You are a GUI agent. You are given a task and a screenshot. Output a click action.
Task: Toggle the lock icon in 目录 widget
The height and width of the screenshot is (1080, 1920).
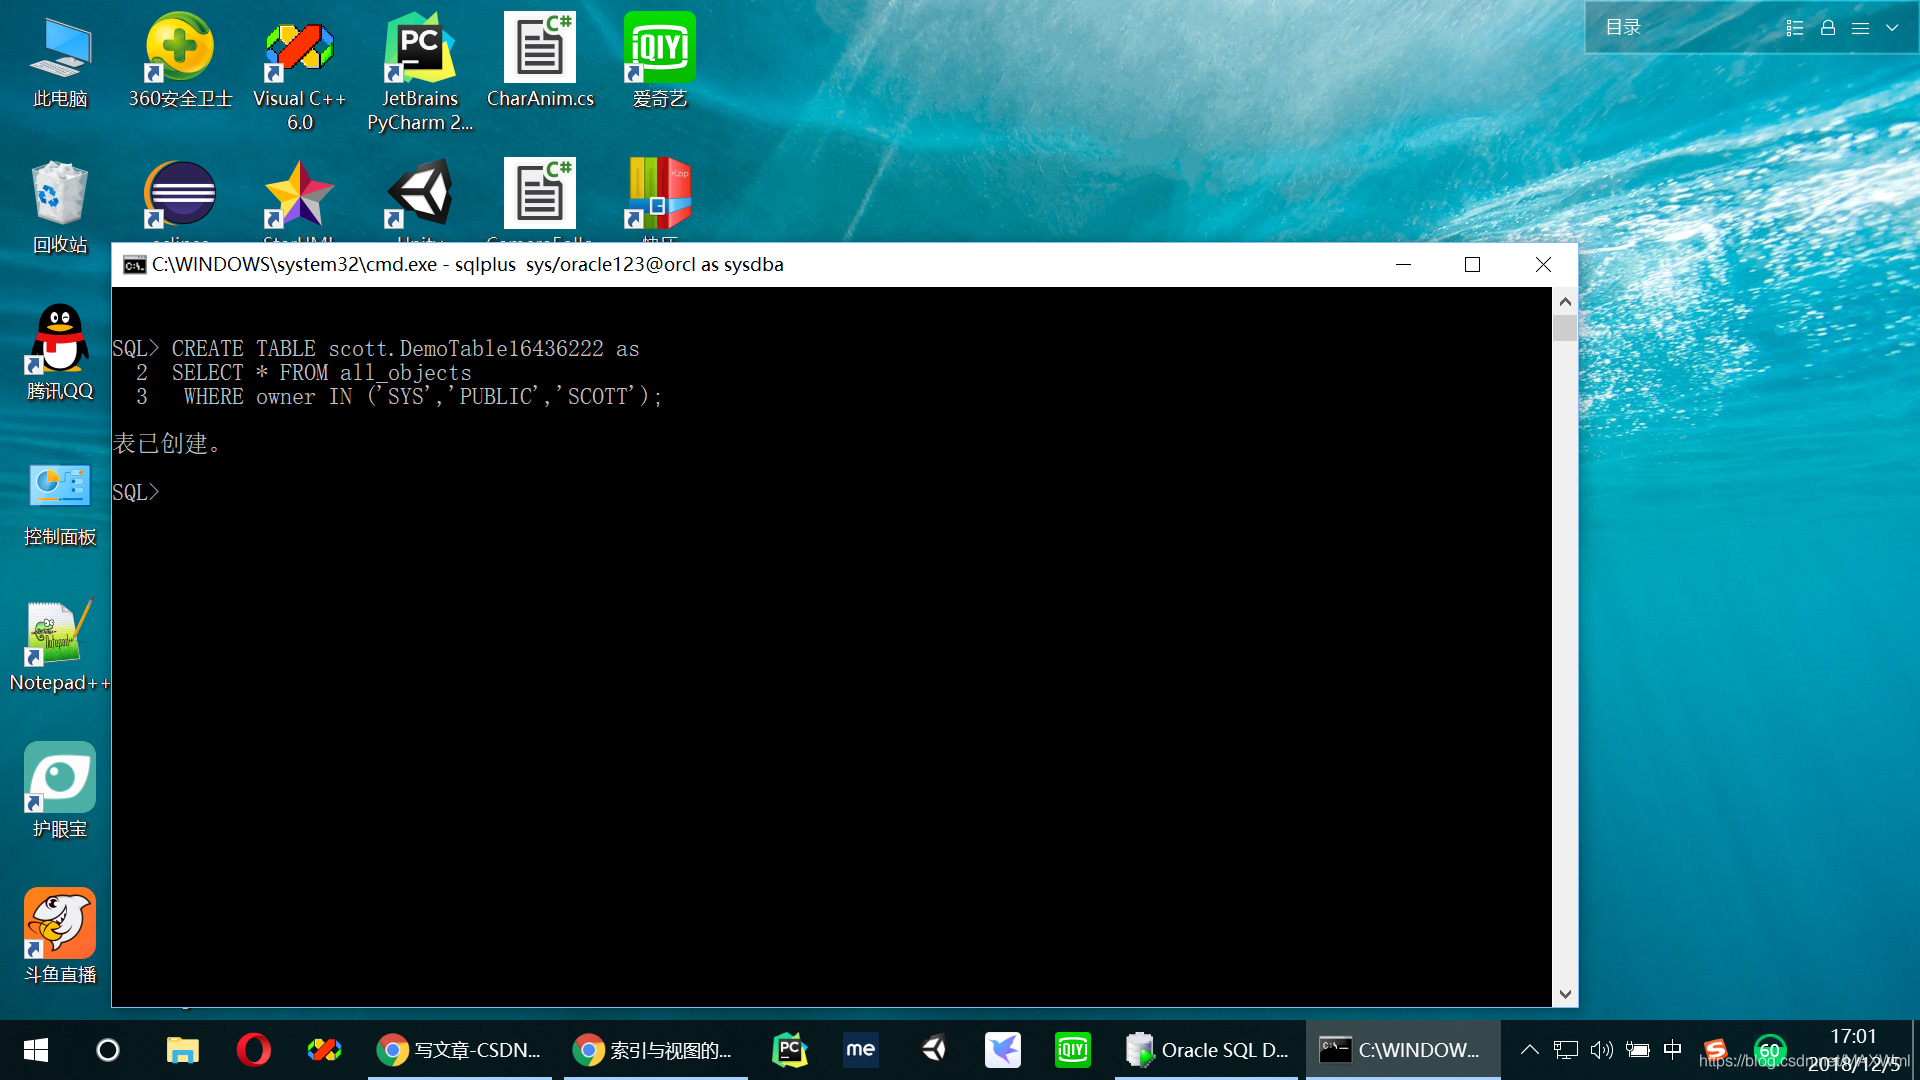point(1828,28)
